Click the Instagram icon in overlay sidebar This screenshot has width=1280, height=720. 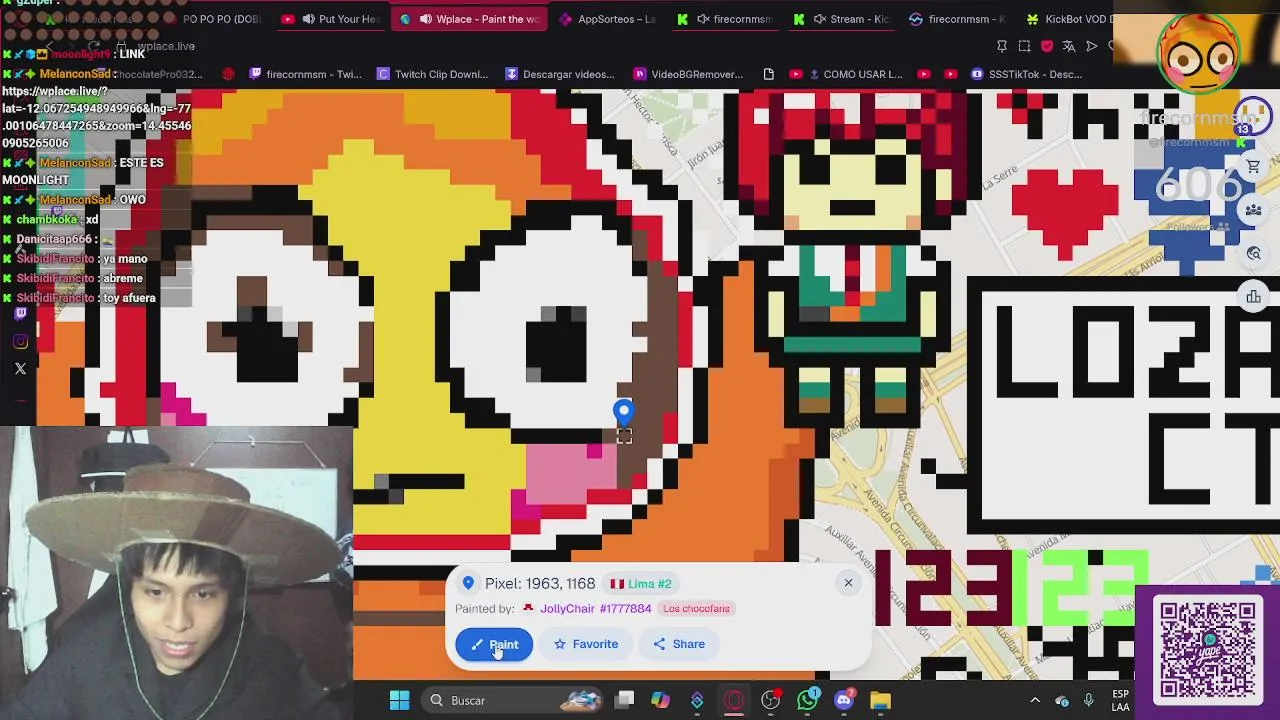[x=20, y=342]
